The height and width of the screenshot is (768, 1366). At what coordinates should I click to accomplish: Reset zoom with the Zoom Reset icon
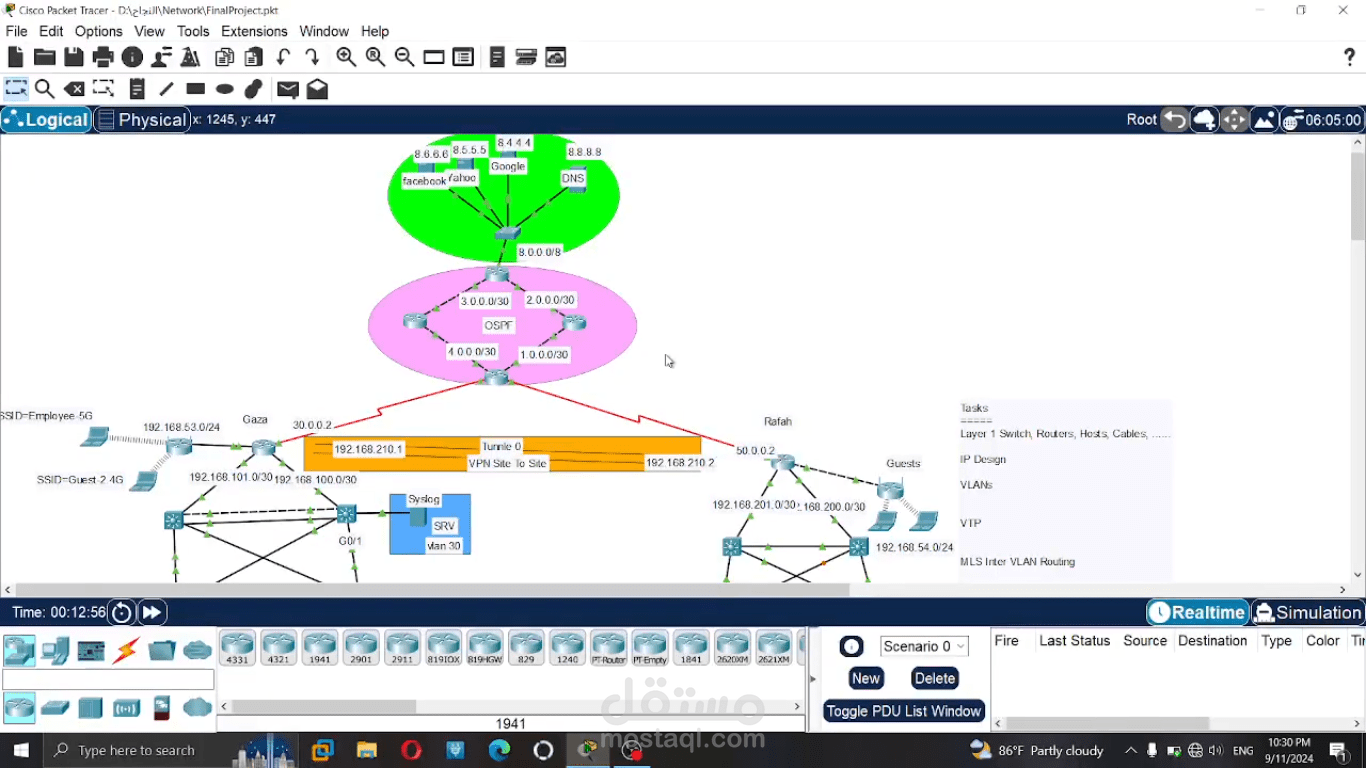tap(375, 58)
